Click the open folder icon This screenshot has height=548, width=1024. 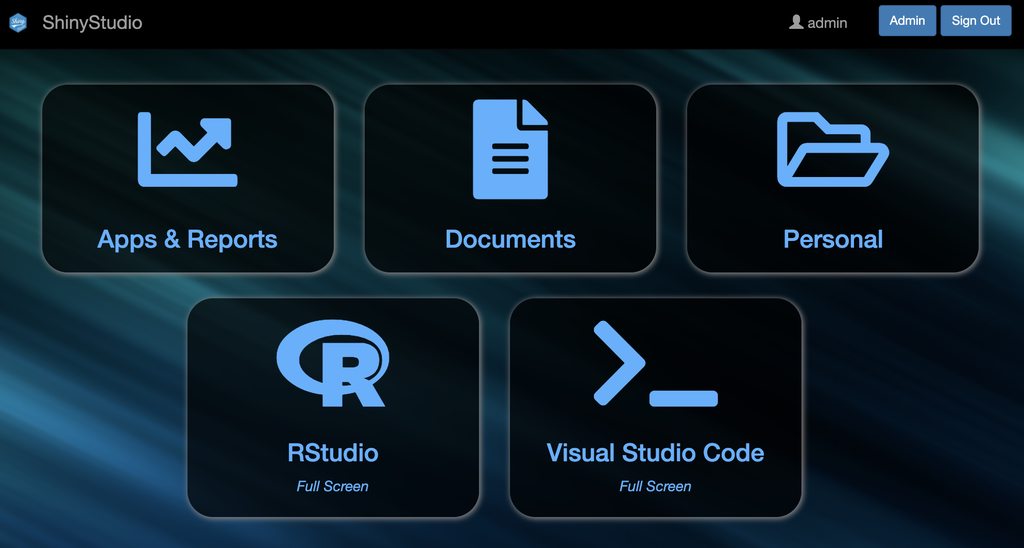click(x=833, y=150)
